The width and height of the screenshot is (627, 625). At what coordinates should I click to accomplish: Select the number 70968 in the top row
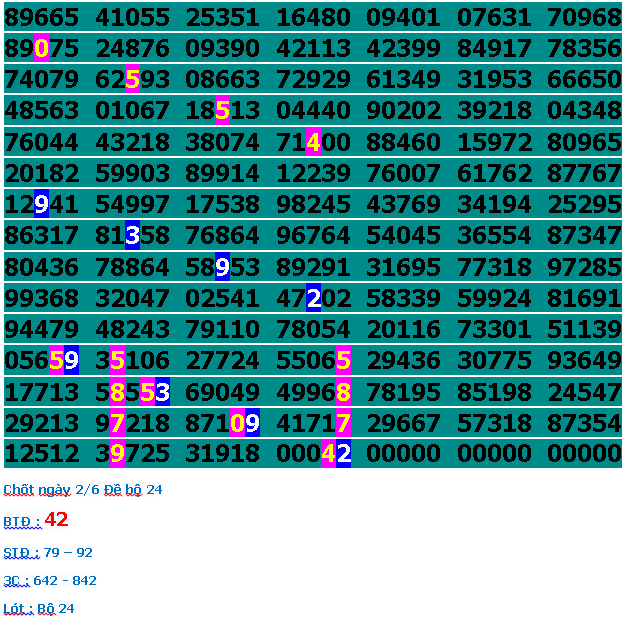click(x=585, y=18)
